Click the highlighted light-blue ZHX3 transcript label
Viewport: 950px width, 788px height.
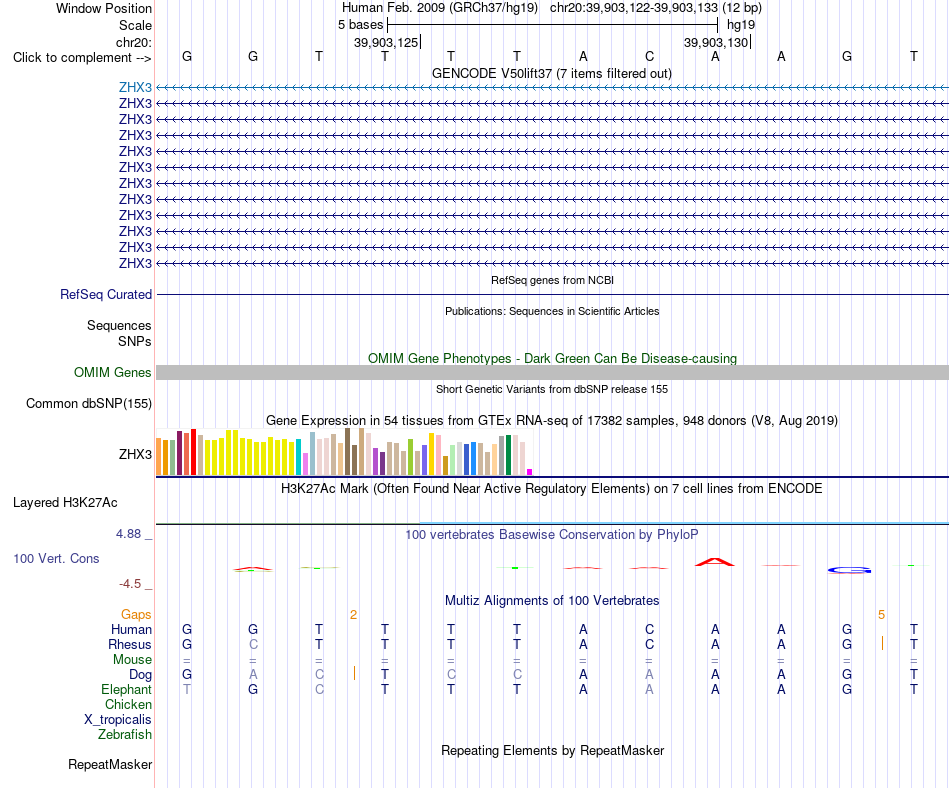[135, 87]
